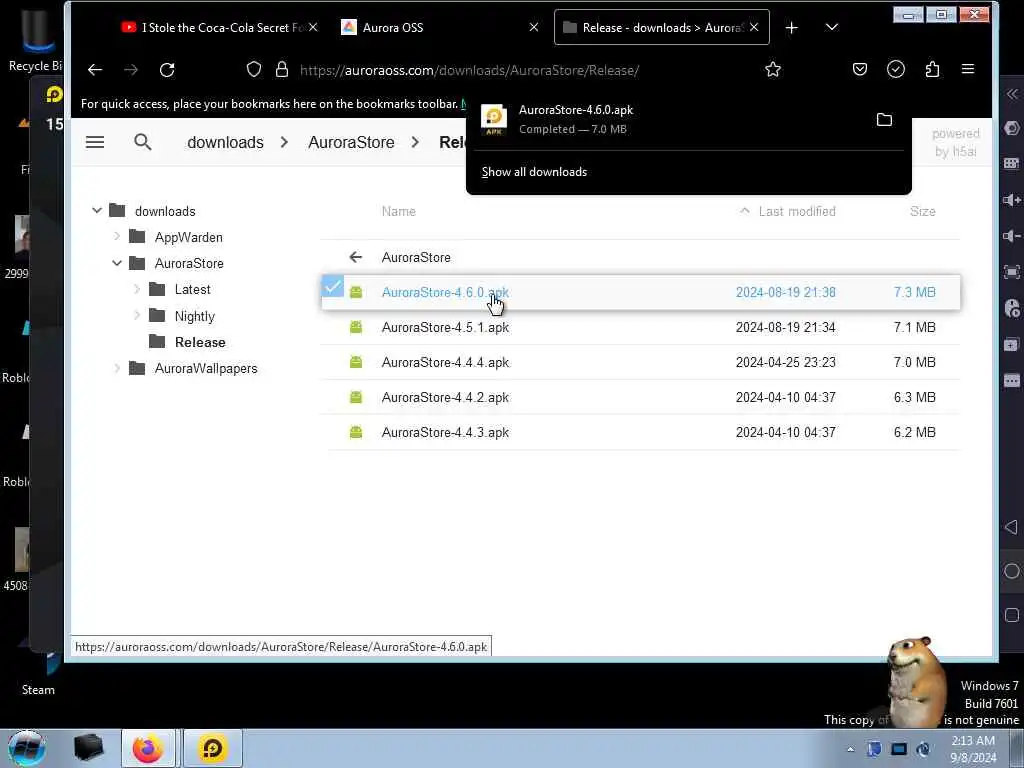Open the tracking protection shield icon
Image resolution: width=1024 pixels, height=768 pixels.
click(254, 69)
